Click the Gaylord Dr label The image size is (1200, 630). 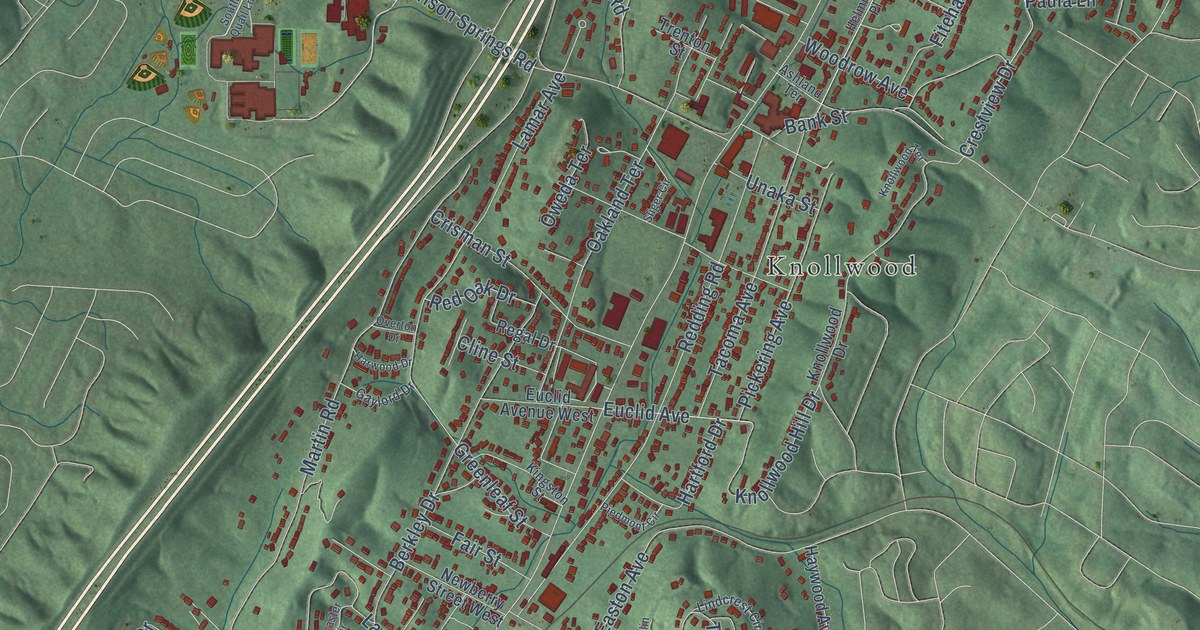coord(384,393)
